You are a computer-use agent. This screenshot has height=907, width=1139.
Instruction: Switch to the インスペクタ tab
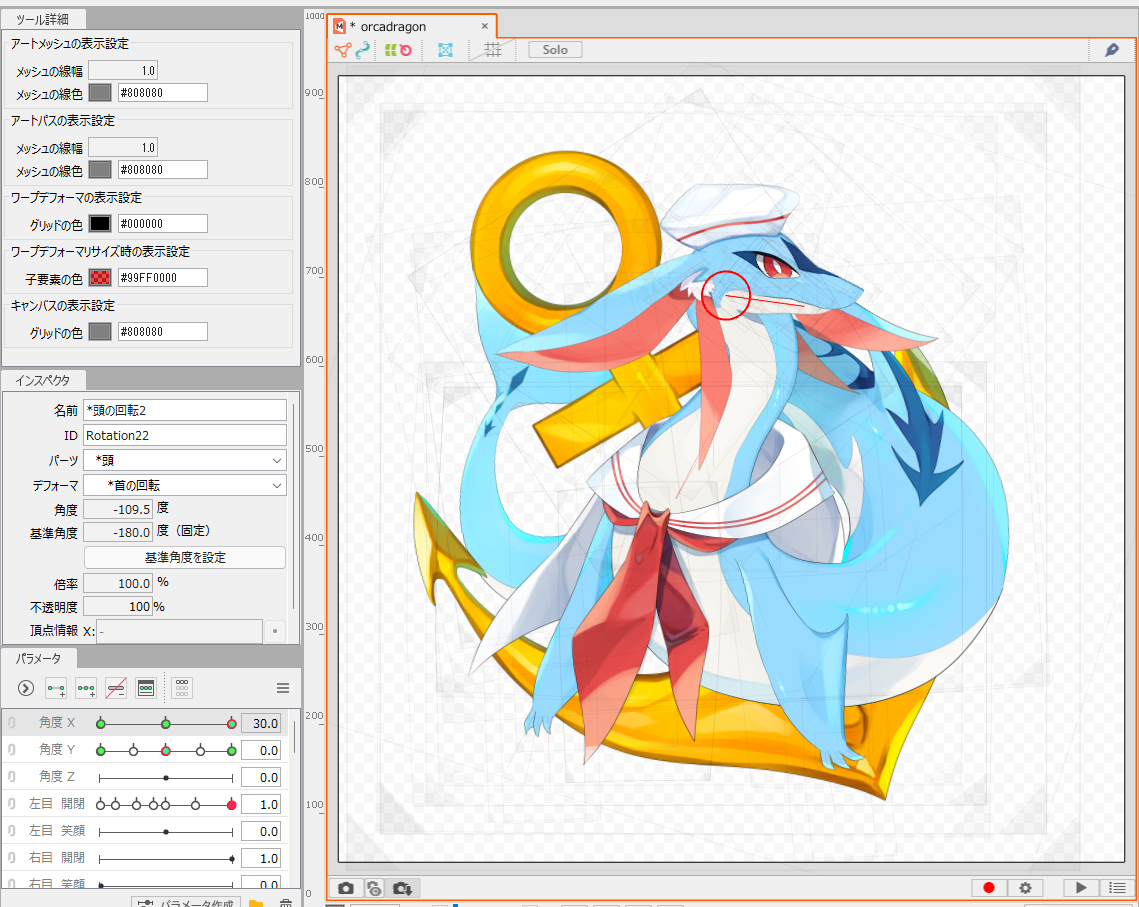click(x=42, y=381)
